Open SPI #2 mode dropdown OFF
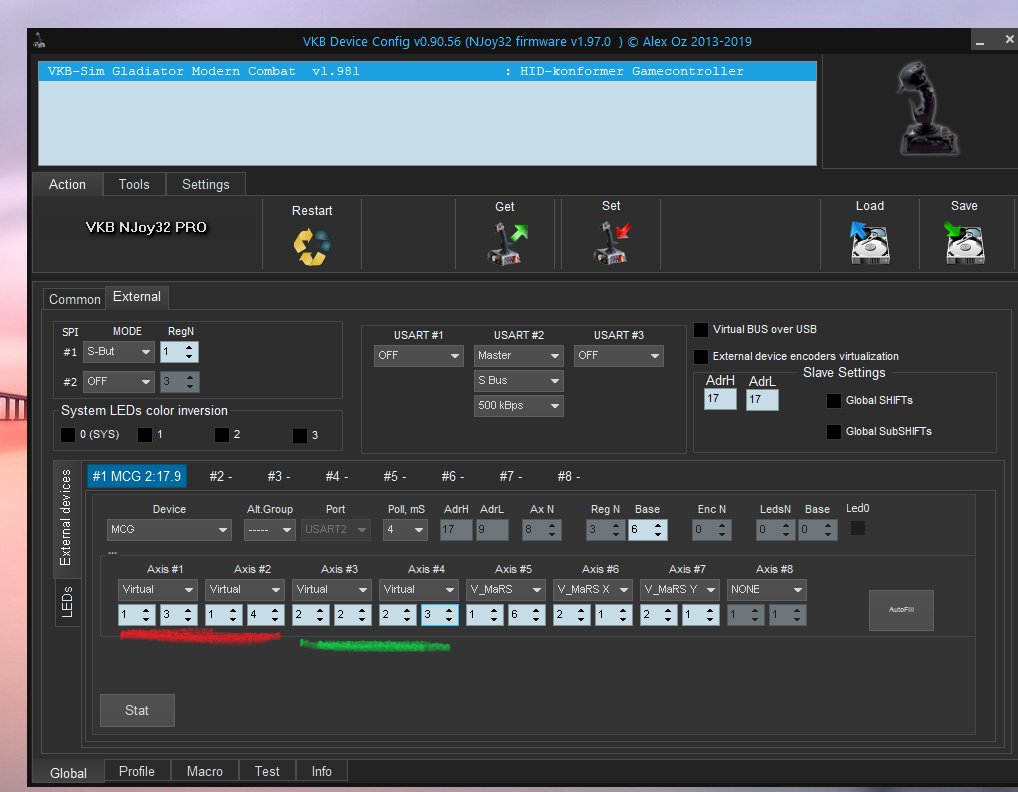1018x792 pixels. coord(119,382)
